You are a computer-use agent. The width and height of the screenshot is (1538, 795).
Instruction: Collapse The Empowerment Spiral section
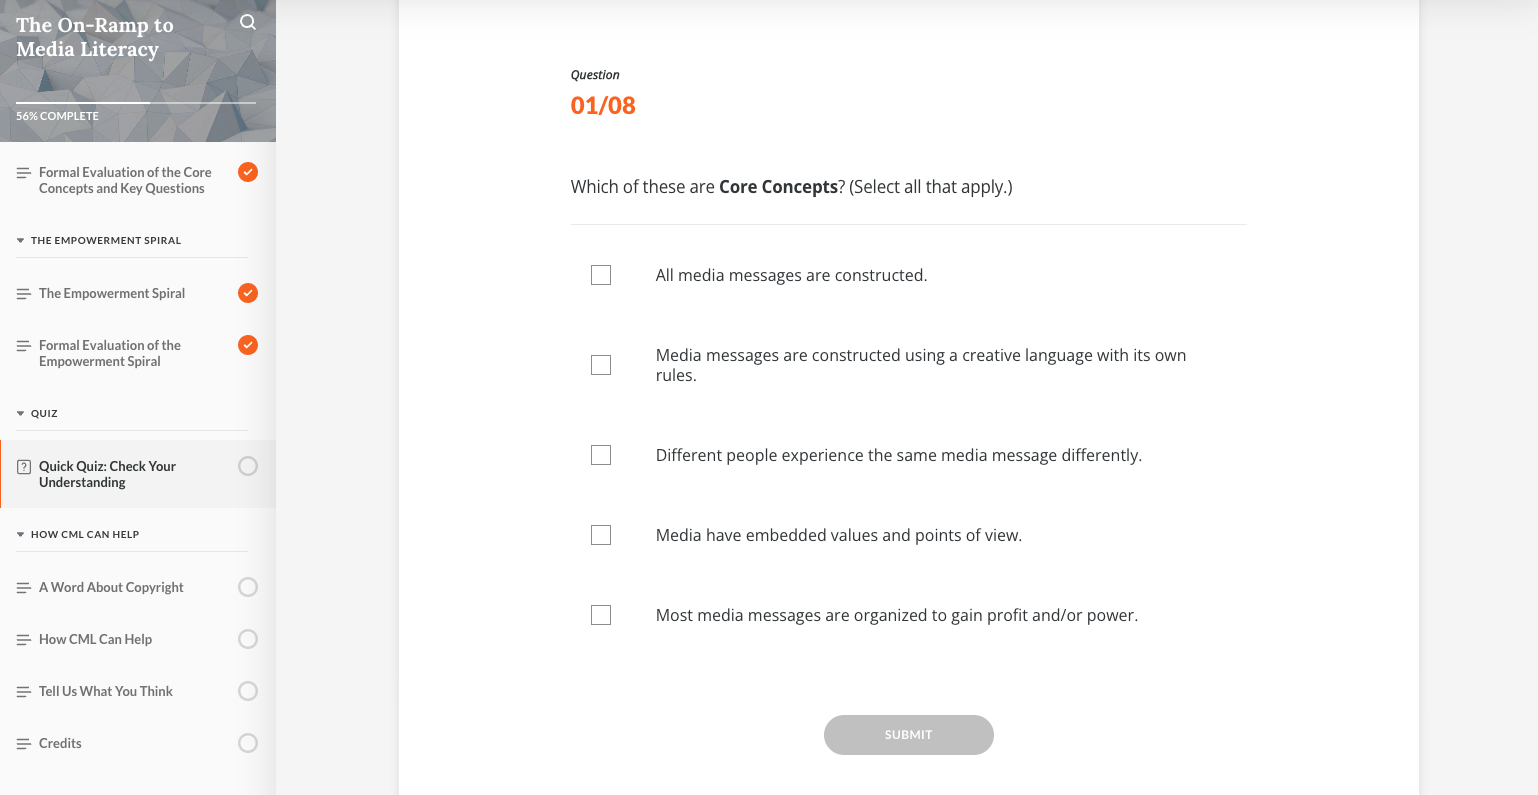(21, 241)
